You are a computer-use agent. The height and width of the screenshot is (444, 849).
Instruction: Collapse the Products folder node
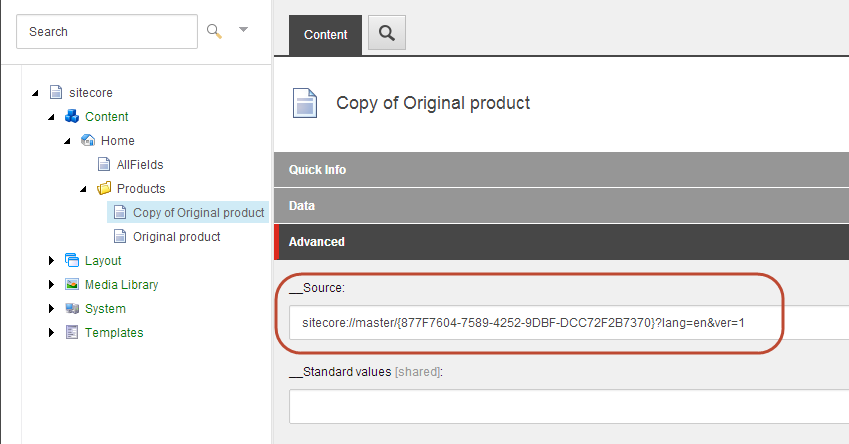(x=84, y=189)
